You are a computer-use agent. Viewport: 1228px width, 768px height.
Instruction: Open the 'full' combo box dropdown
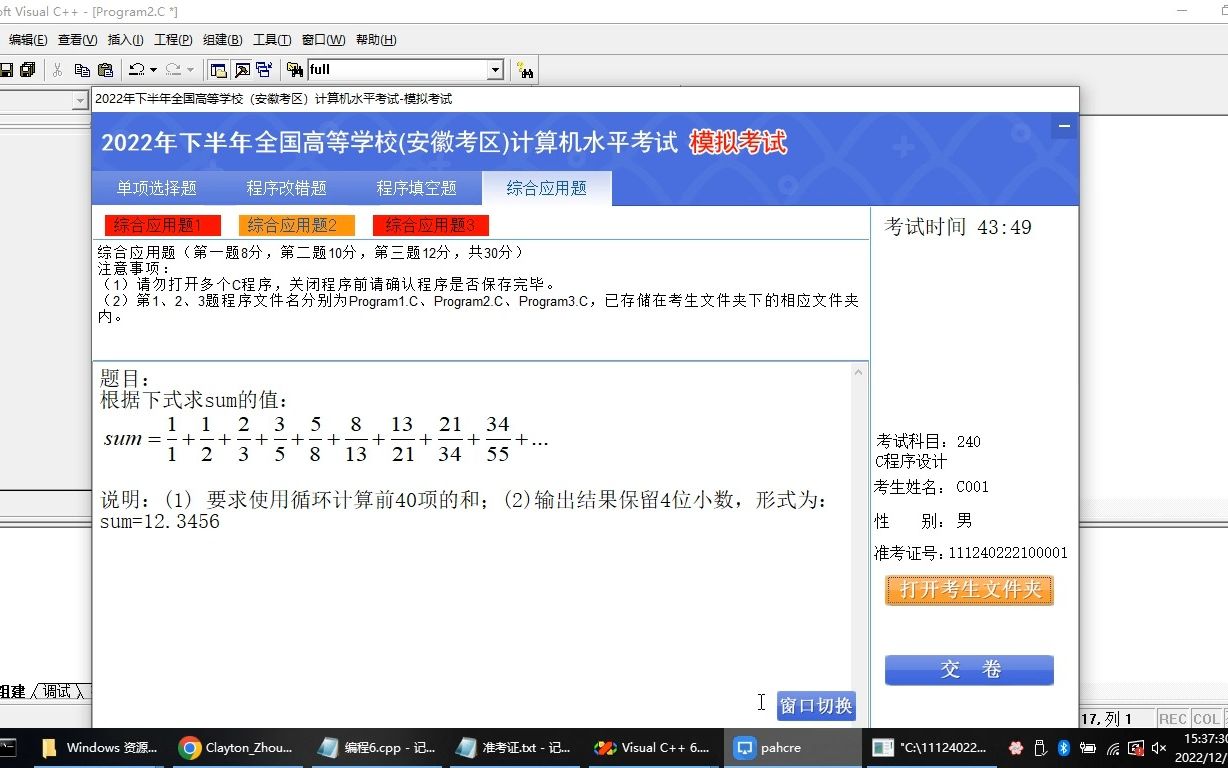497,70
